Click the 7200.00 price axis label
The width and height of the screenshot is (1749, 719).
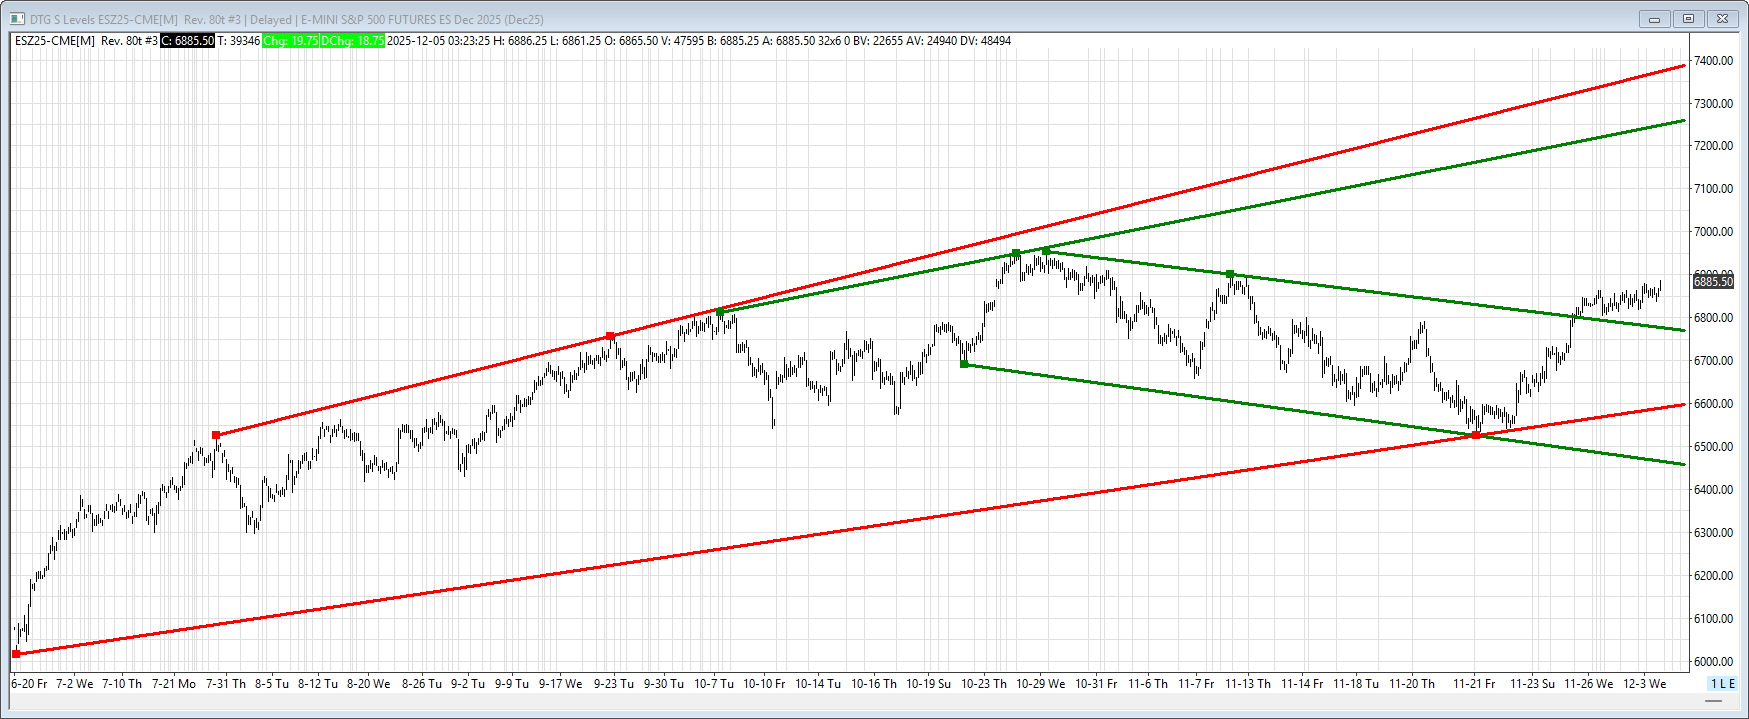click(1713, 146)
